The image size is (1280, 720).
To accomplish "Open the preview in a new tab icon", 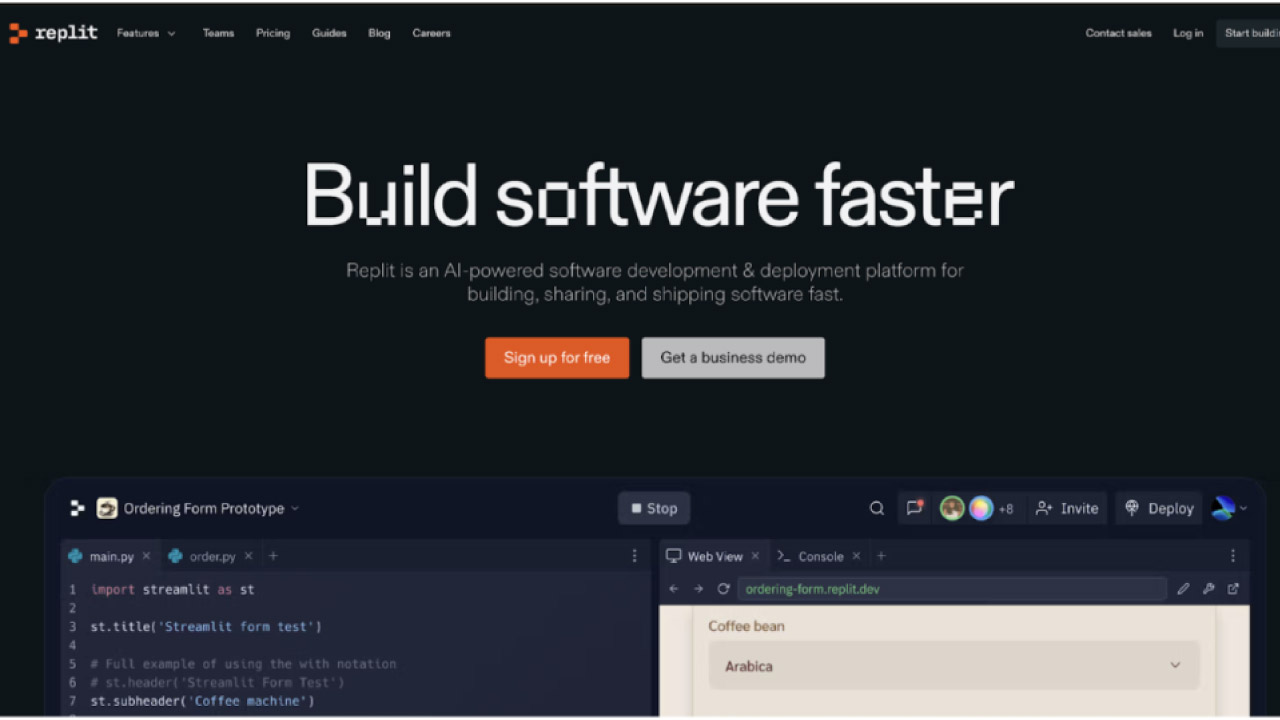I will [x=1234, y=589].
